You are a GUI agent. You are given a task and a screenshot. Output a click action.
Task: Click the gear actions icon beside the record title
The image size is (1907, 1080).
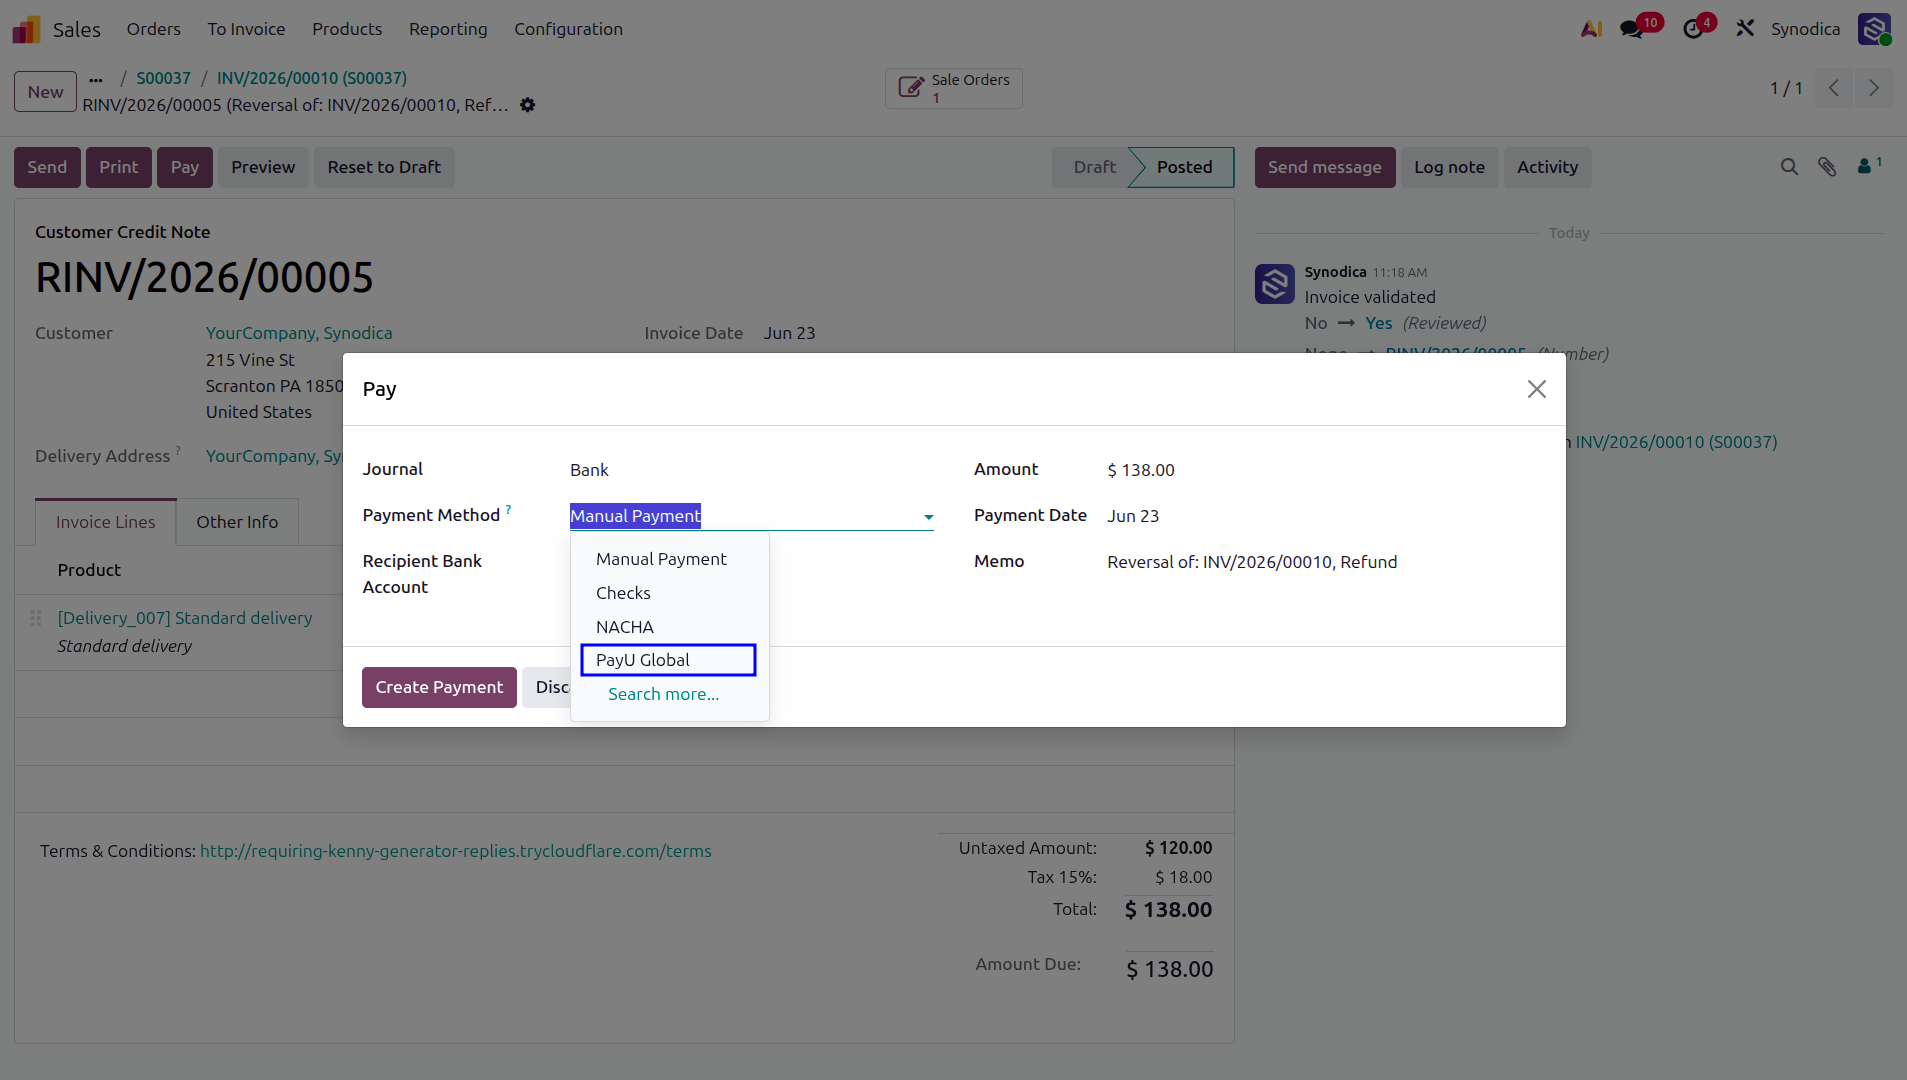tap(528, 105)
